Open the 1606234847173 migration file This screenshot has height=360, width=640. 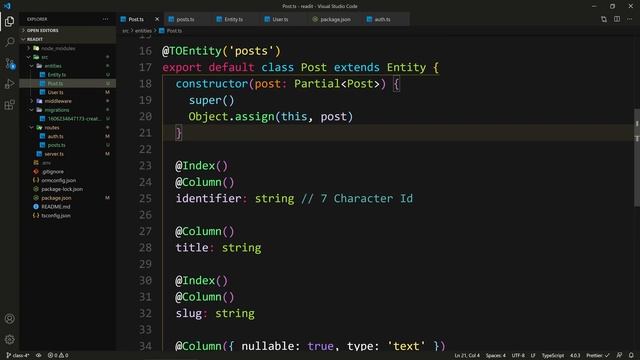point(73,119)
